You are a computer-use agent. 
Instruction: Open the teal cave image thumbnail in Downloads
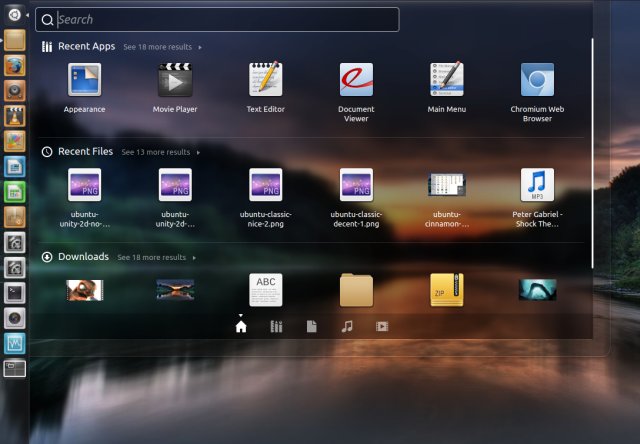[x=538, y=290]
